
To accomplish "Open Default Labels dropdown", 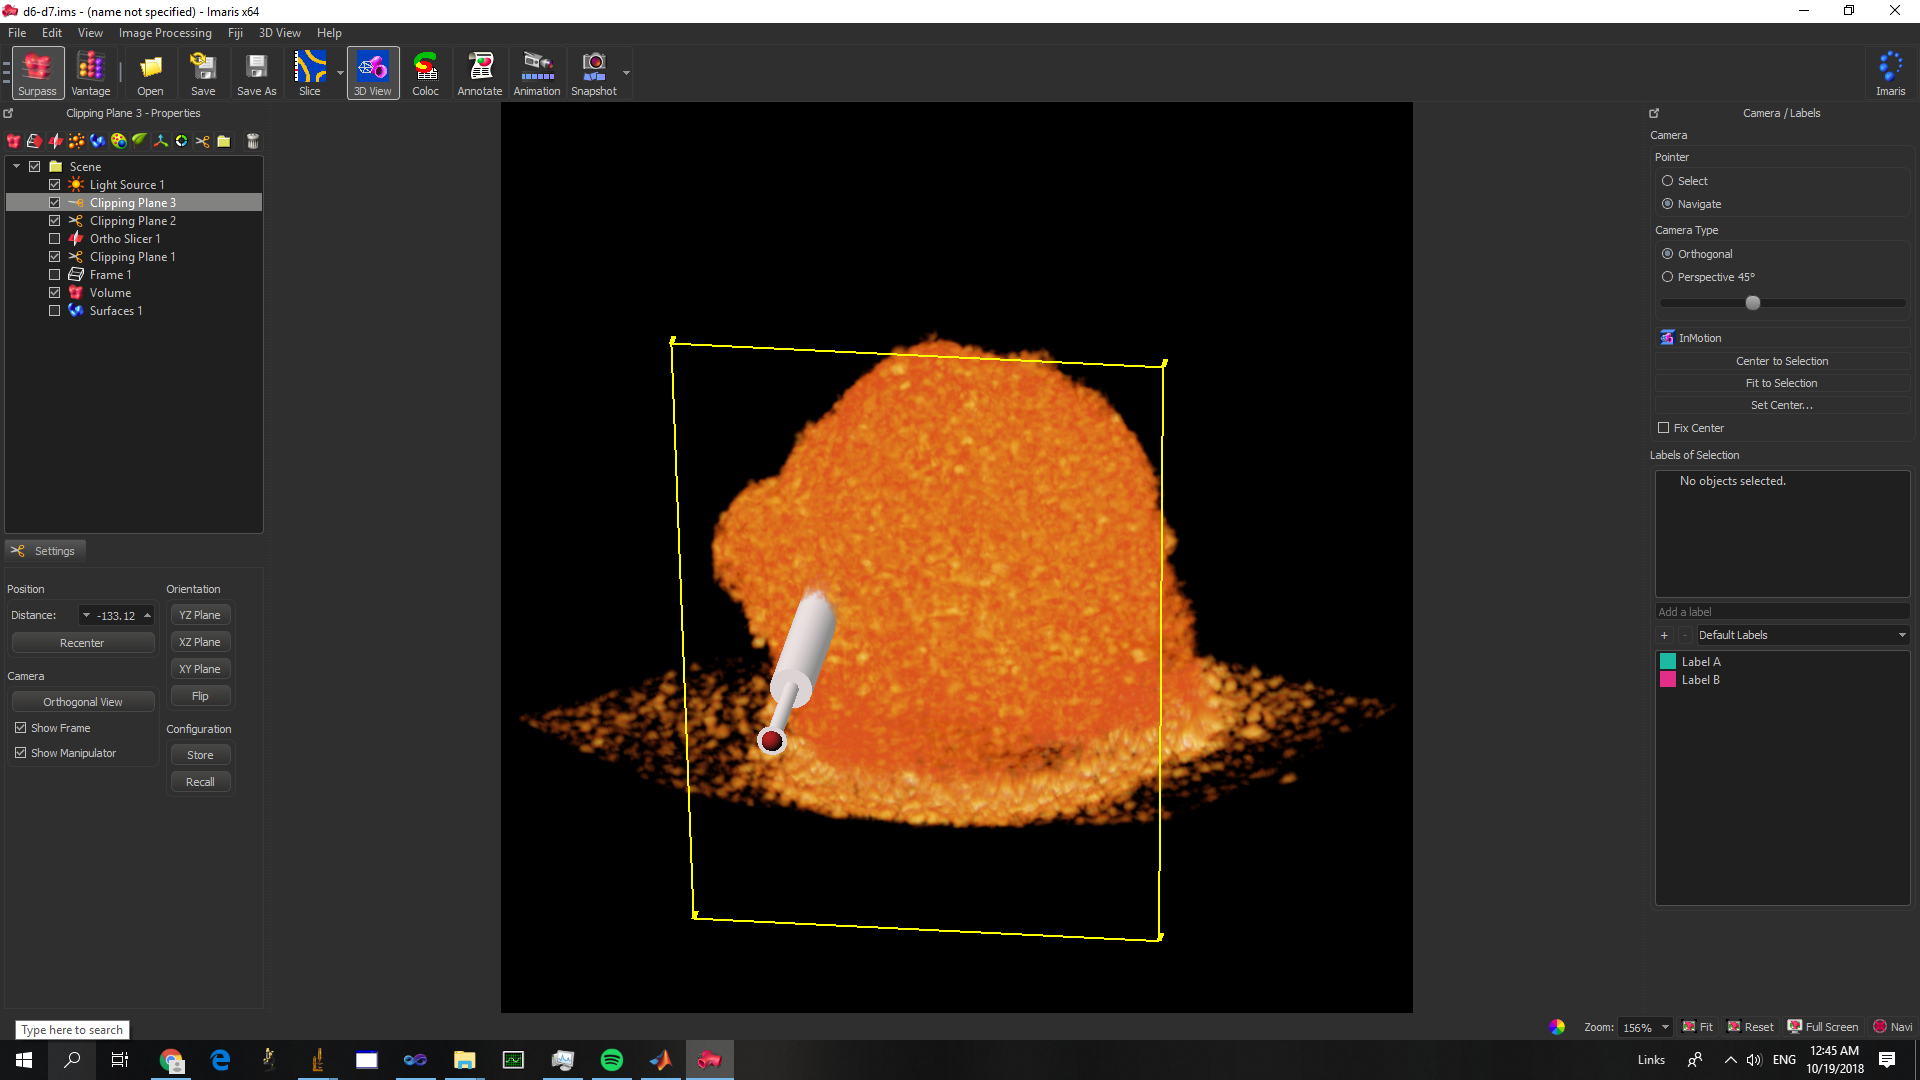I will click(1802, 635).
